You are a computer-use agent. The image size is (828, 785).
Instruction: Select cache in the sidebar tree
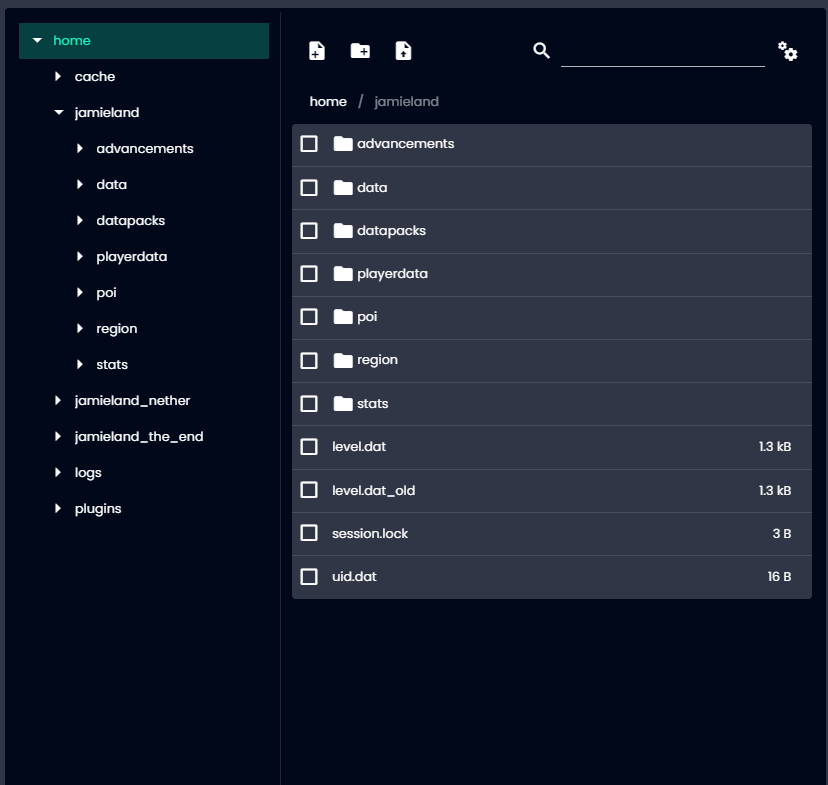pos(95,77)
